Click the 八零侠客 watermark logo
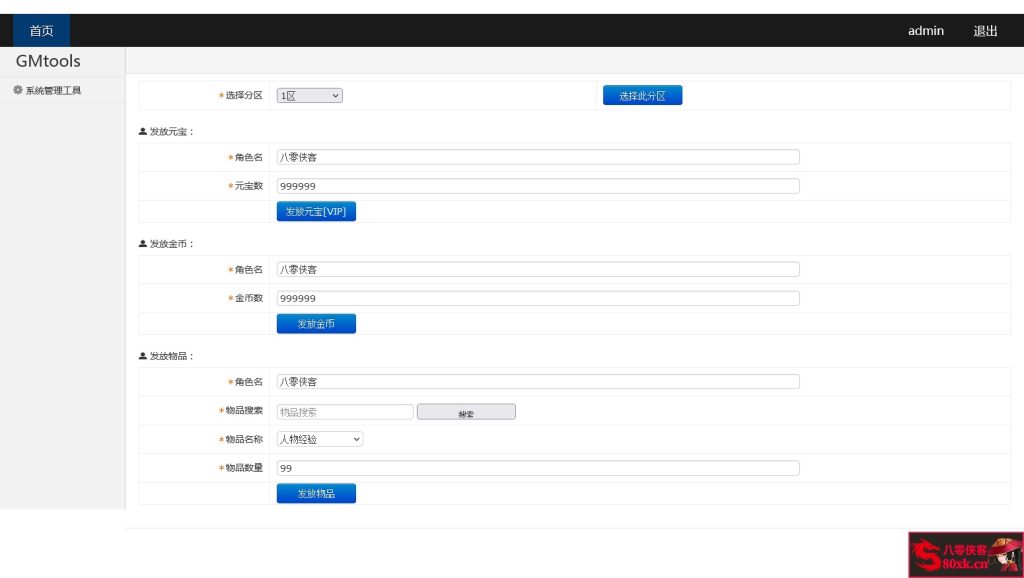 click(964, 554)
